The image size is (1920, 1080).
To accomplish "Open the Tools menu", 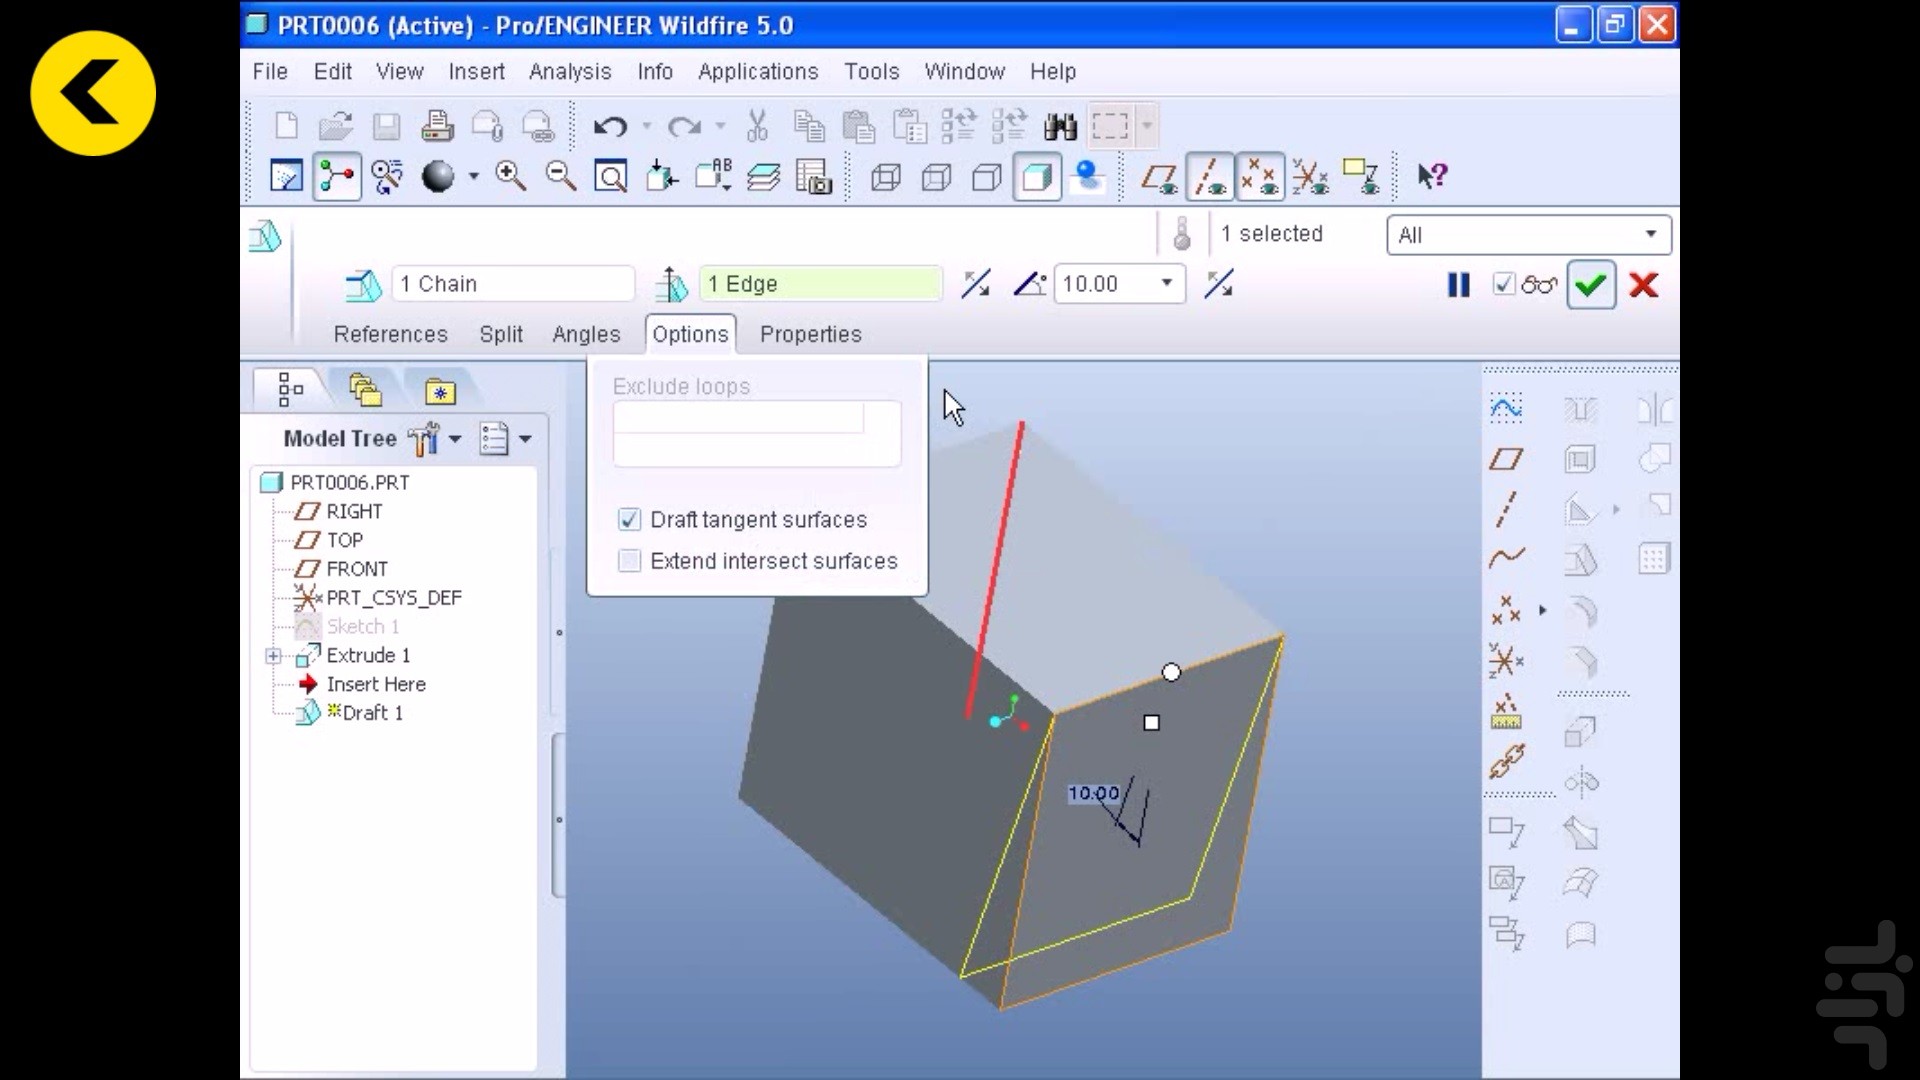I will (871, 72).
